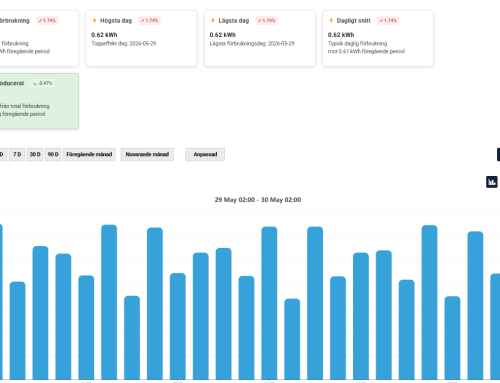The height and width of the screenshot is (383, 500).
Task: Click 0.62 kWh value in Högsta dag
Action: click(x=104, y=35)
